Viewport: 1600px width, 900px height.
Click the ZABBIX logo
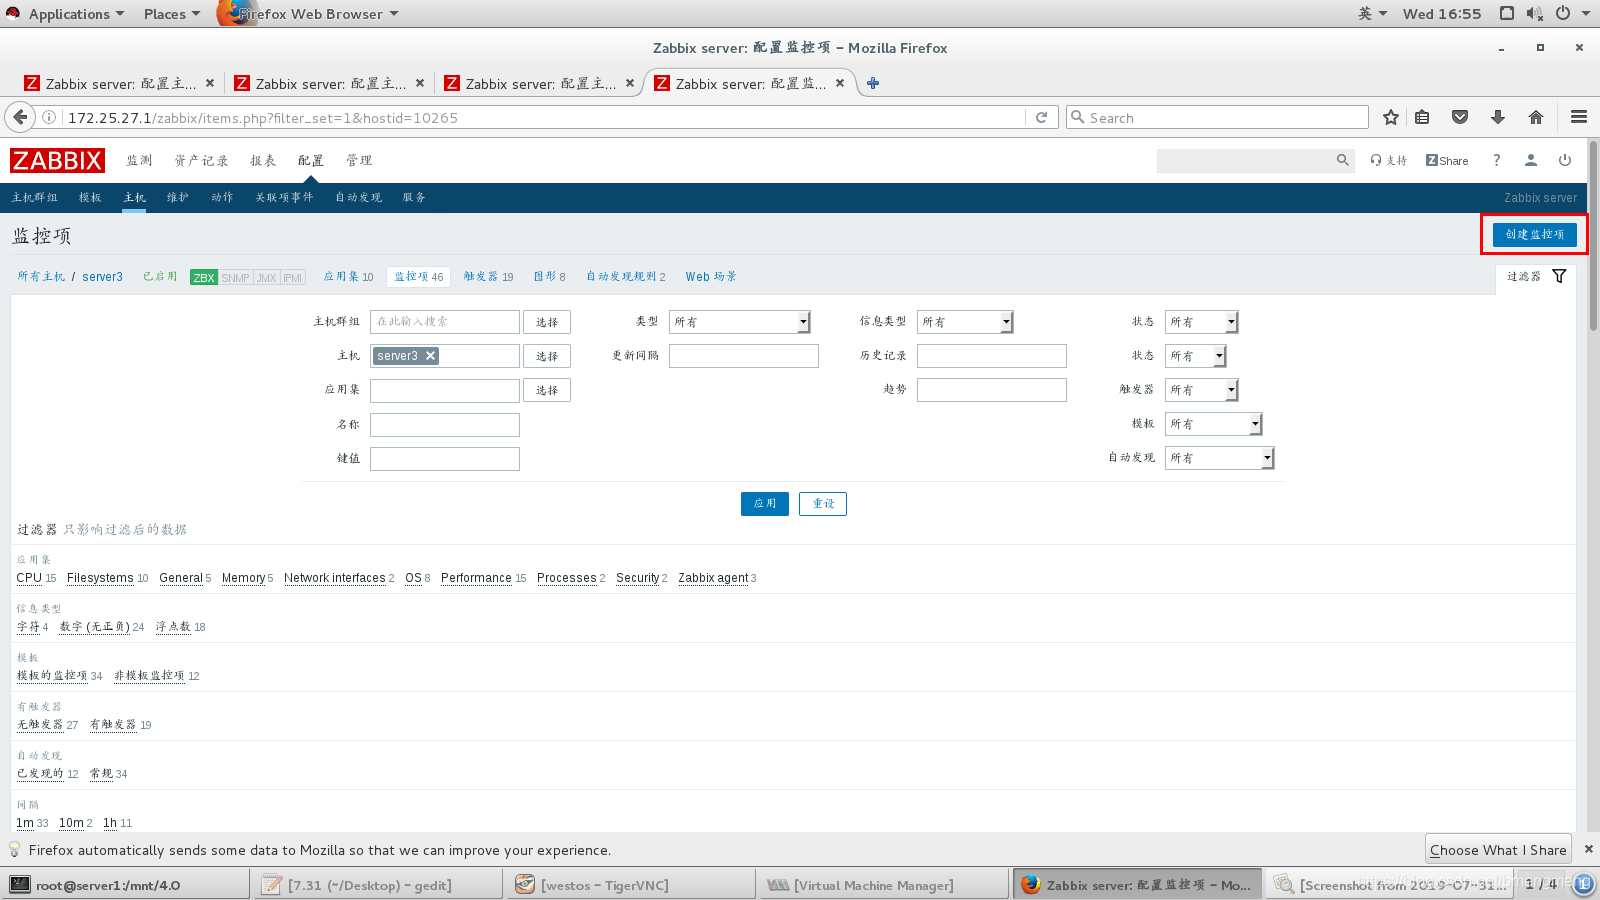click(x=57, y=160)
